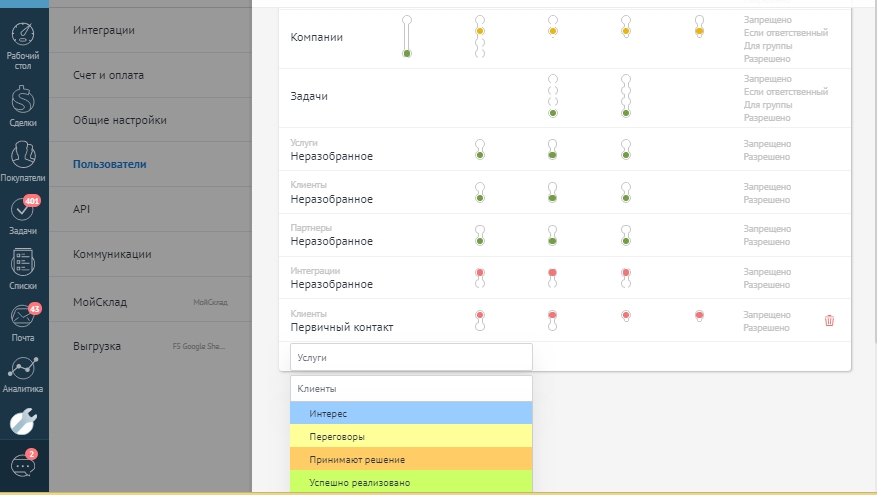Open the Аналитика charts icon

pyautogui.click(x=24, y=374)
